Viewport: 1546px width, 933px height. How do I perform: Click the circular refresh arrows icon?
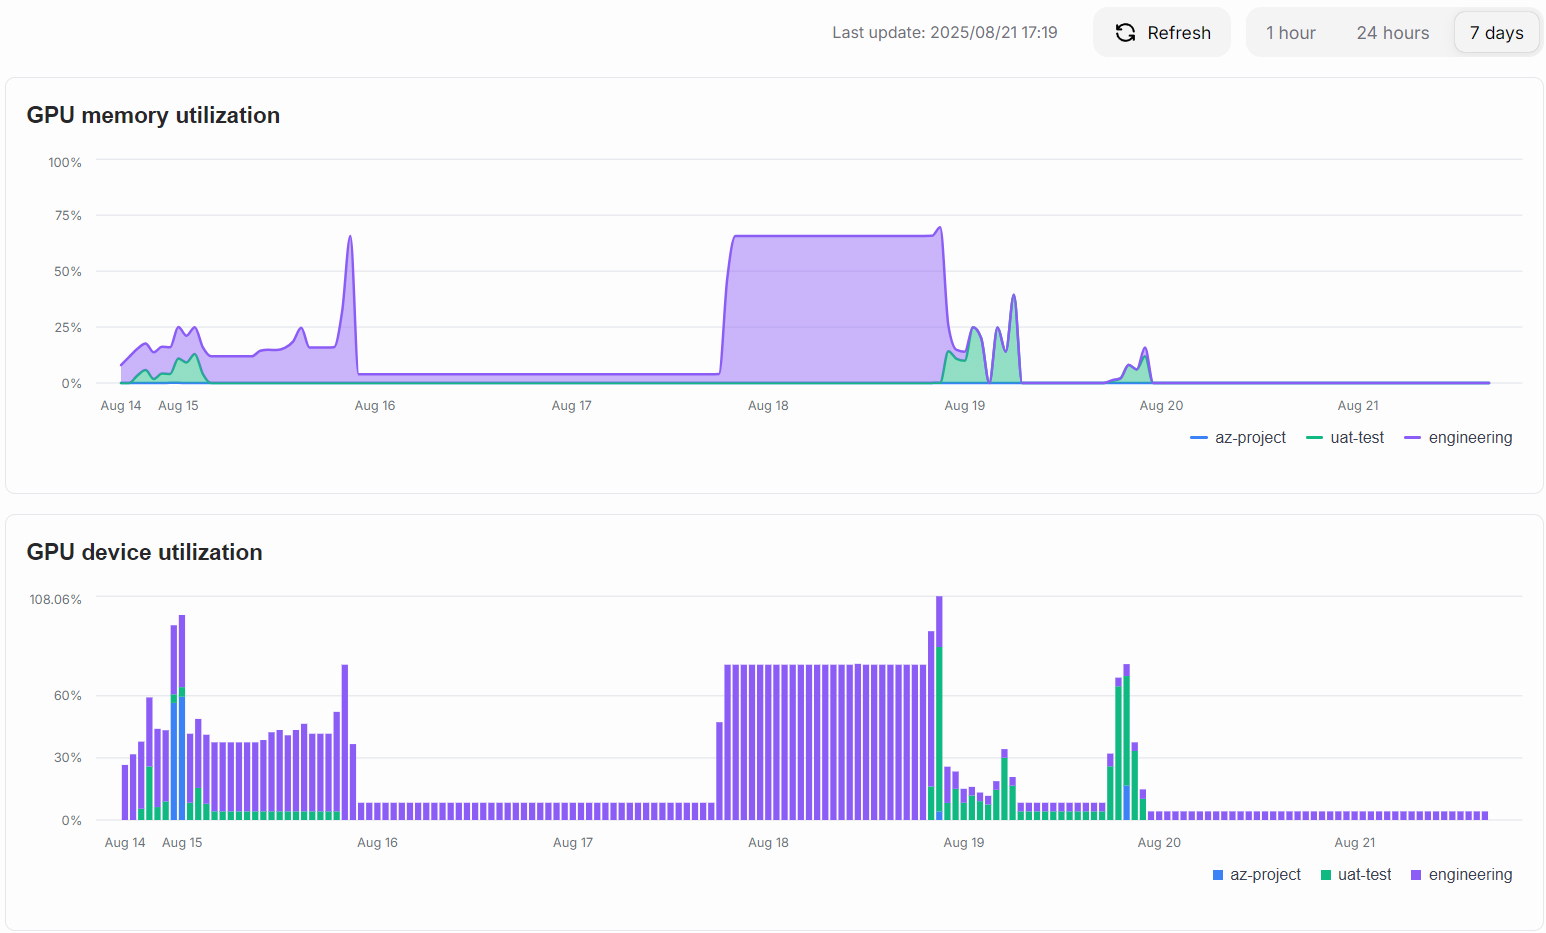tap(1125, 32)
